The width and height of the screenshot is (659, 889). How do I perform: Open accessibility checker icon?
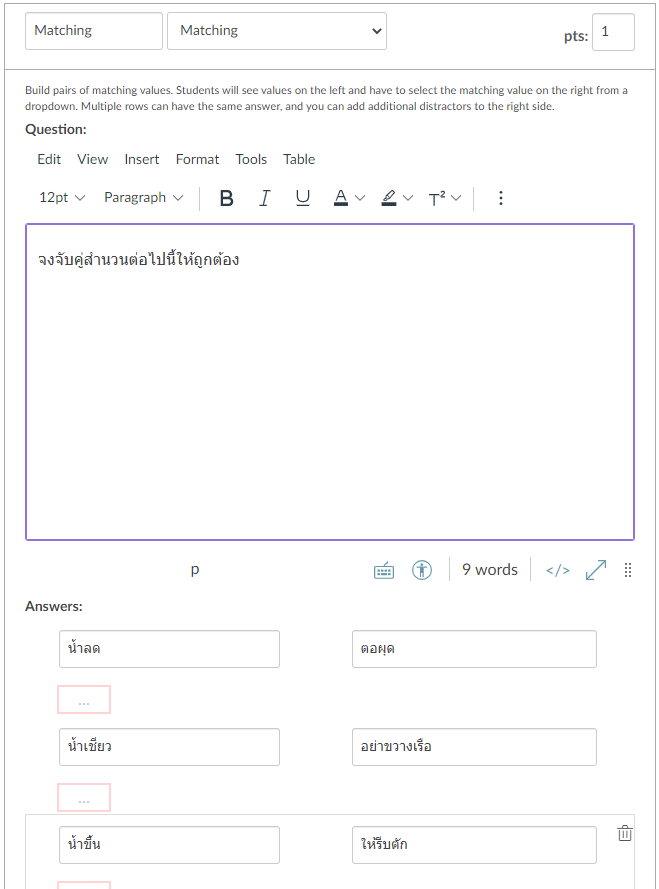tap(422, 570)
